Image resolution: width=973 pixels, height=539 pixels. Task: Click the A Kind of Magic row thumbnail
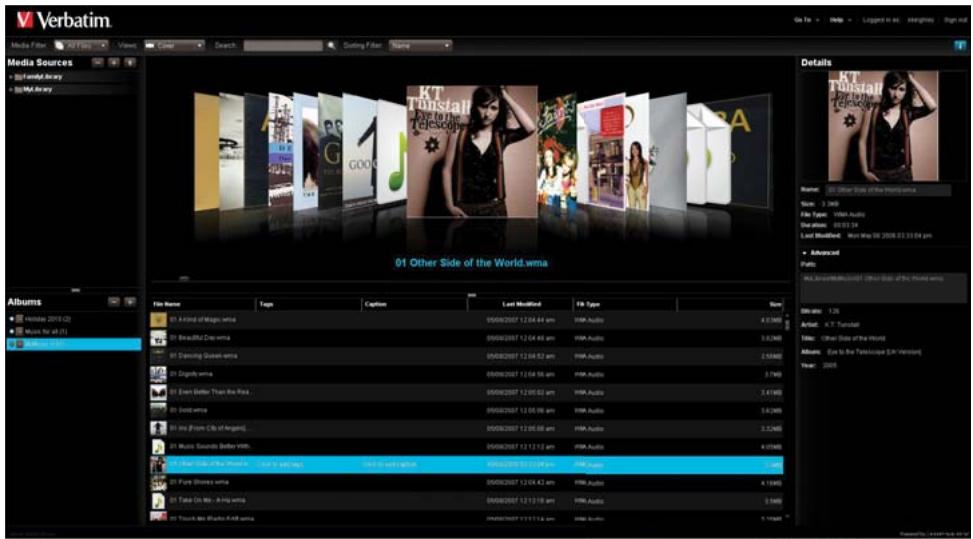(158, 319)
